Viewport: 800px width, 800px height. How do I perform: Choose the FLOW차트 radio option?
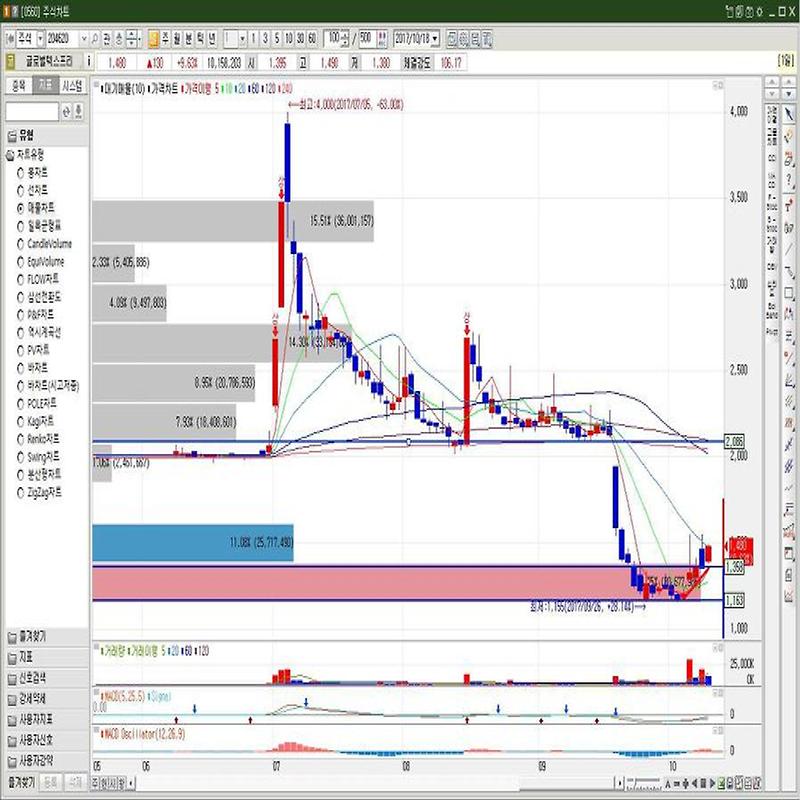pos(38,279)
